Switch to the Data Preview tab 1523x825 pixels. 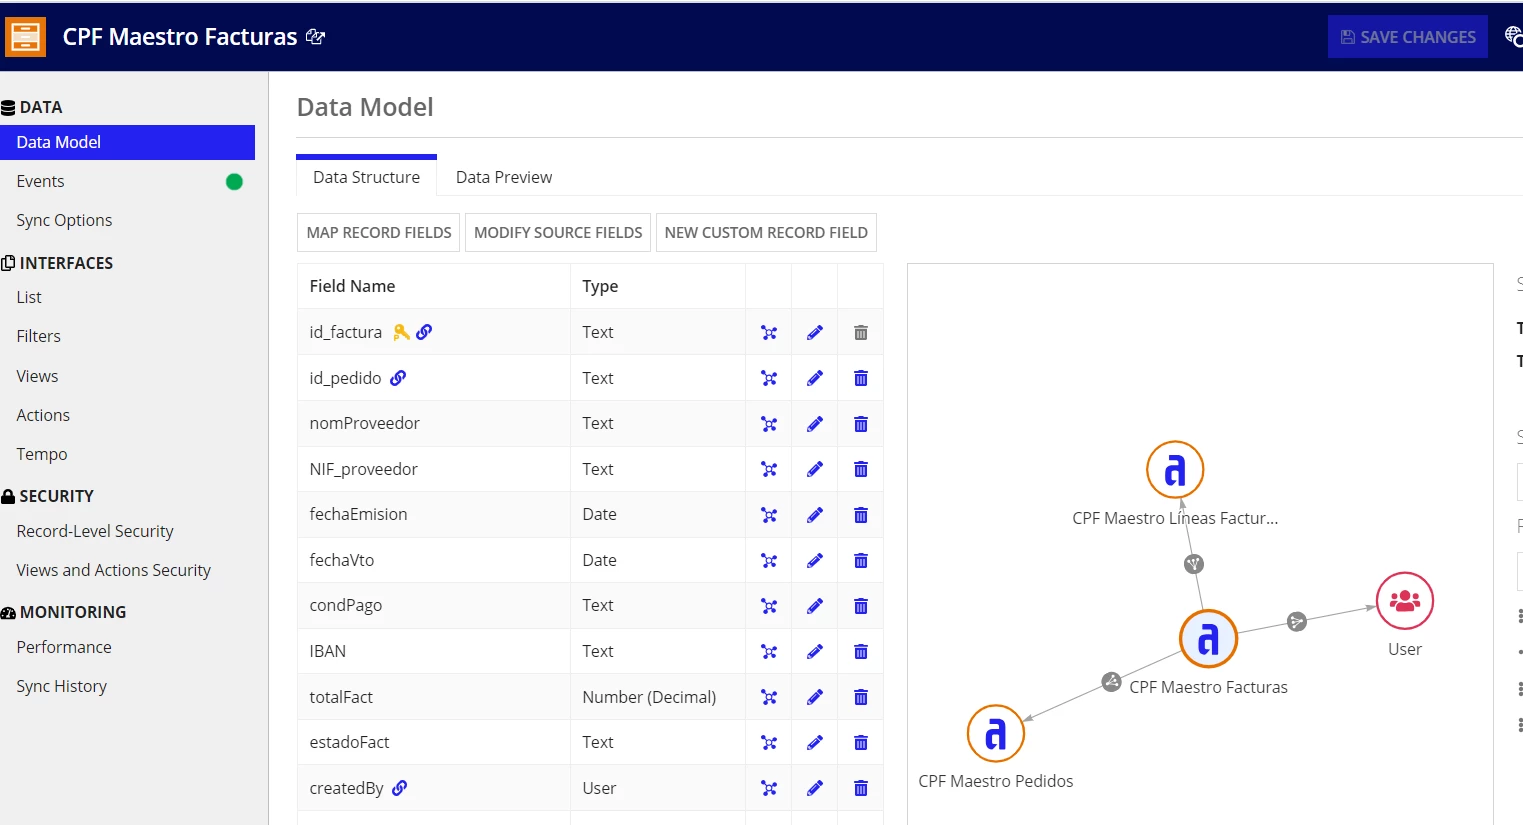click(504, 177)
